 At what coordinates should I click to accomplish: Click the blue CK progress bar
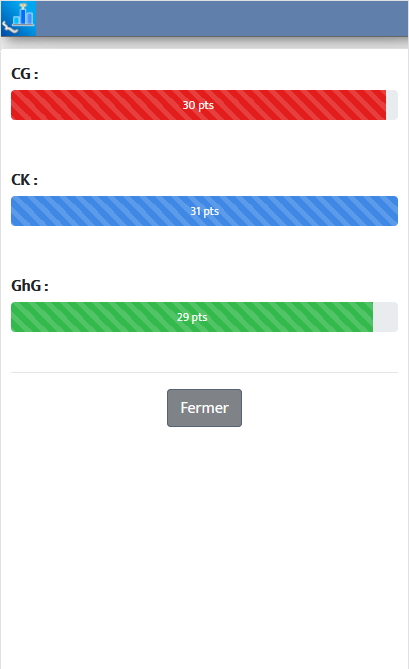point(204,211)
